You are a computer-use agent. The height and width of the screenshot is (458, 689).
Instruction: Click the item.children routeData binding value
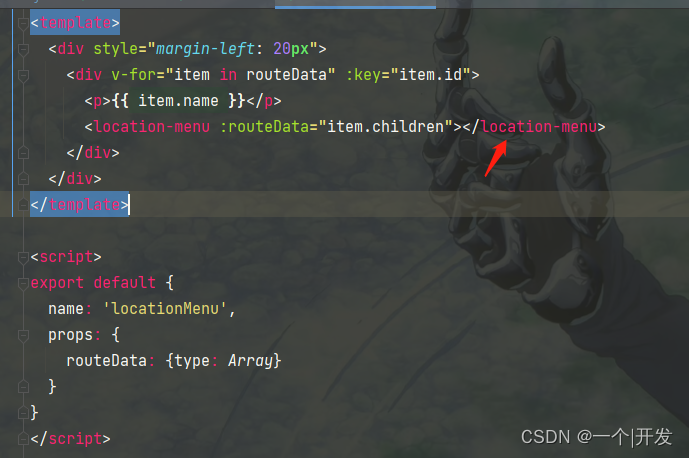(386, 127)
